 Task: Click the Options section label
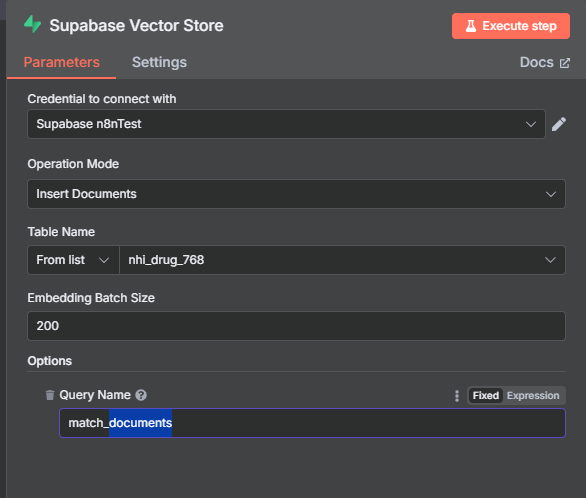click(x=50, y=361)
